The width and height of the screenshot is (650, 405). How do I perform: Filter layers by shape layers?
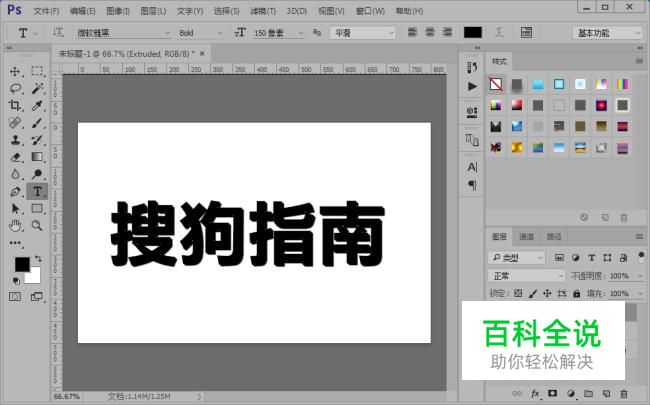(607, 258)
